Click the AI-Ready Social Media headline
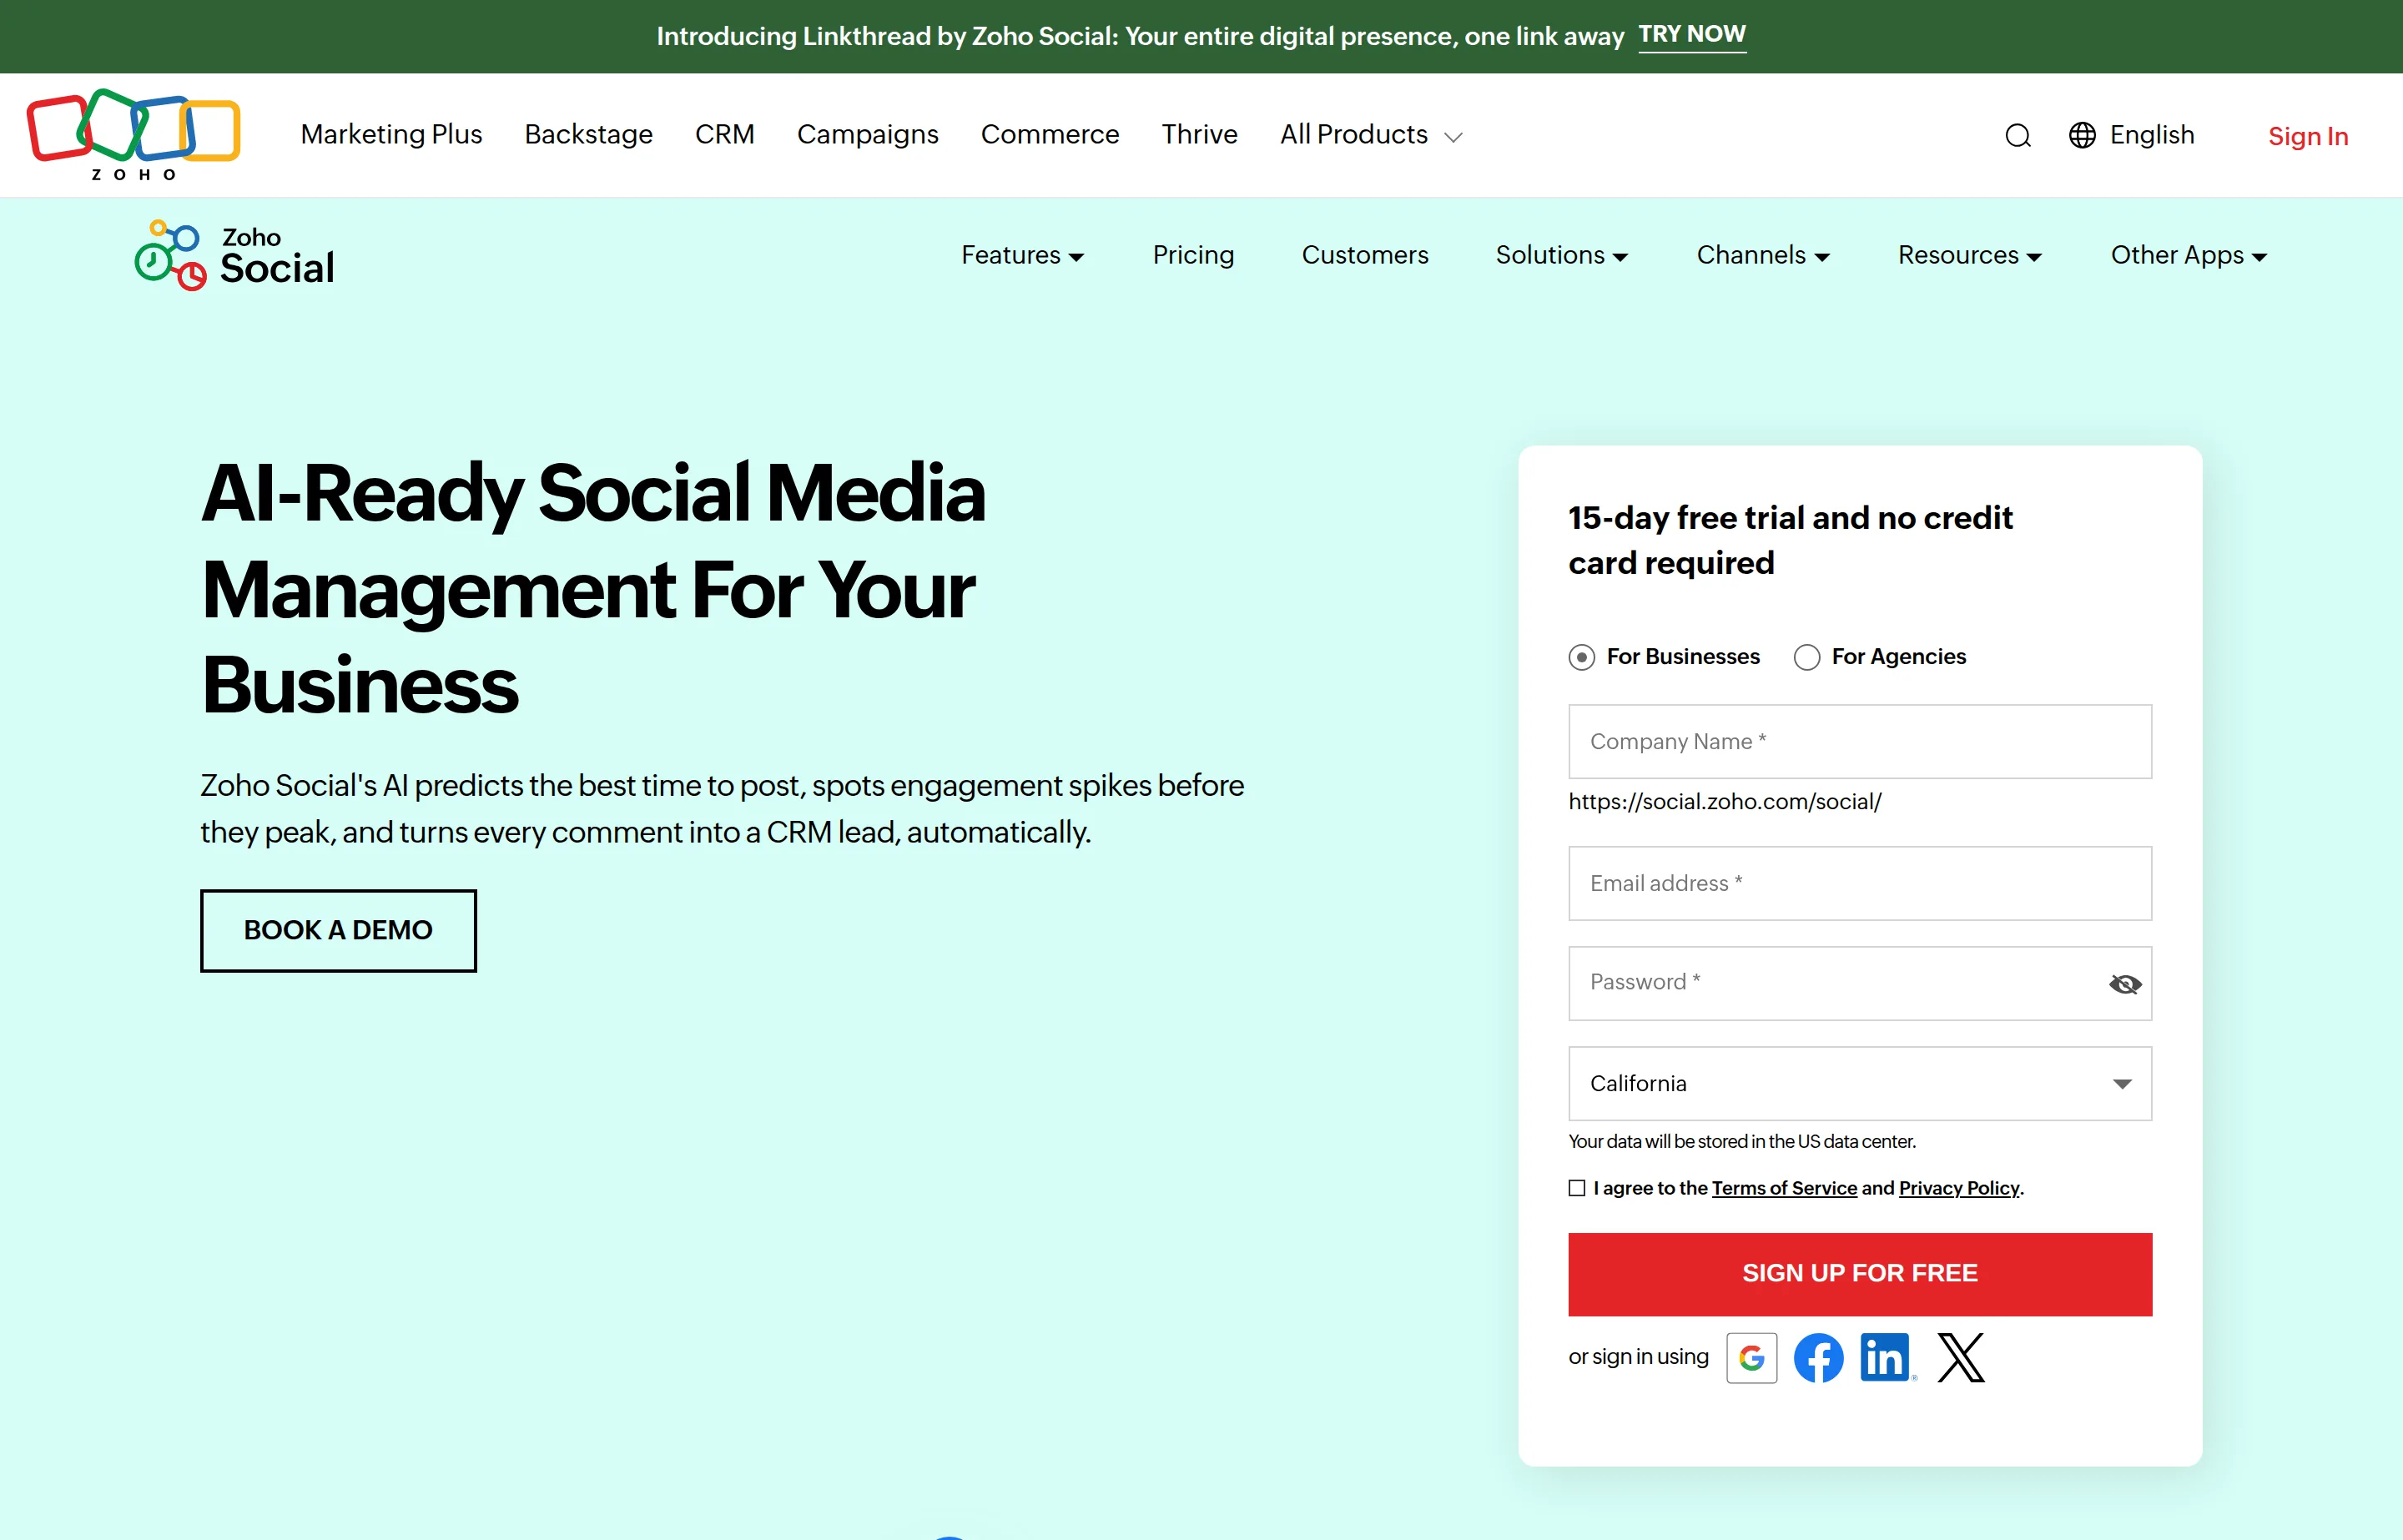 593,589
